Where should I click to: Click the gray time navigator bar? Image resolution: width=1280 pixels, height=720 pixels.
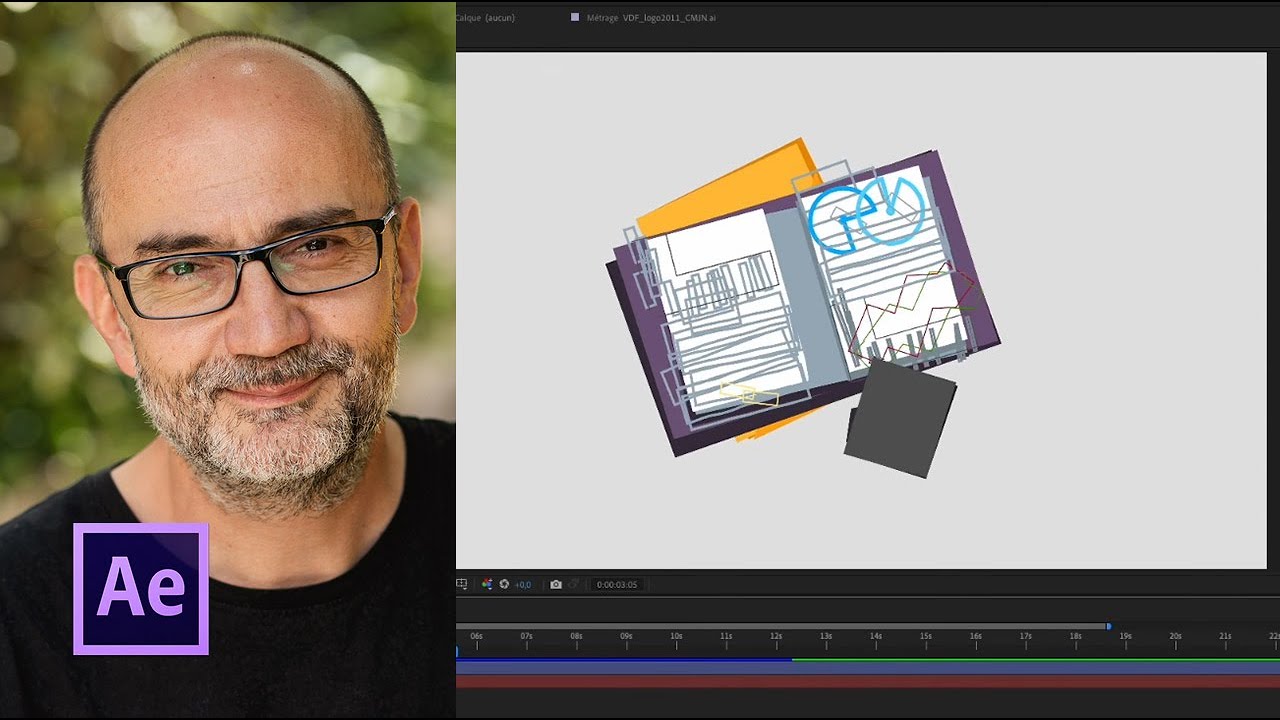click(782, 626)
